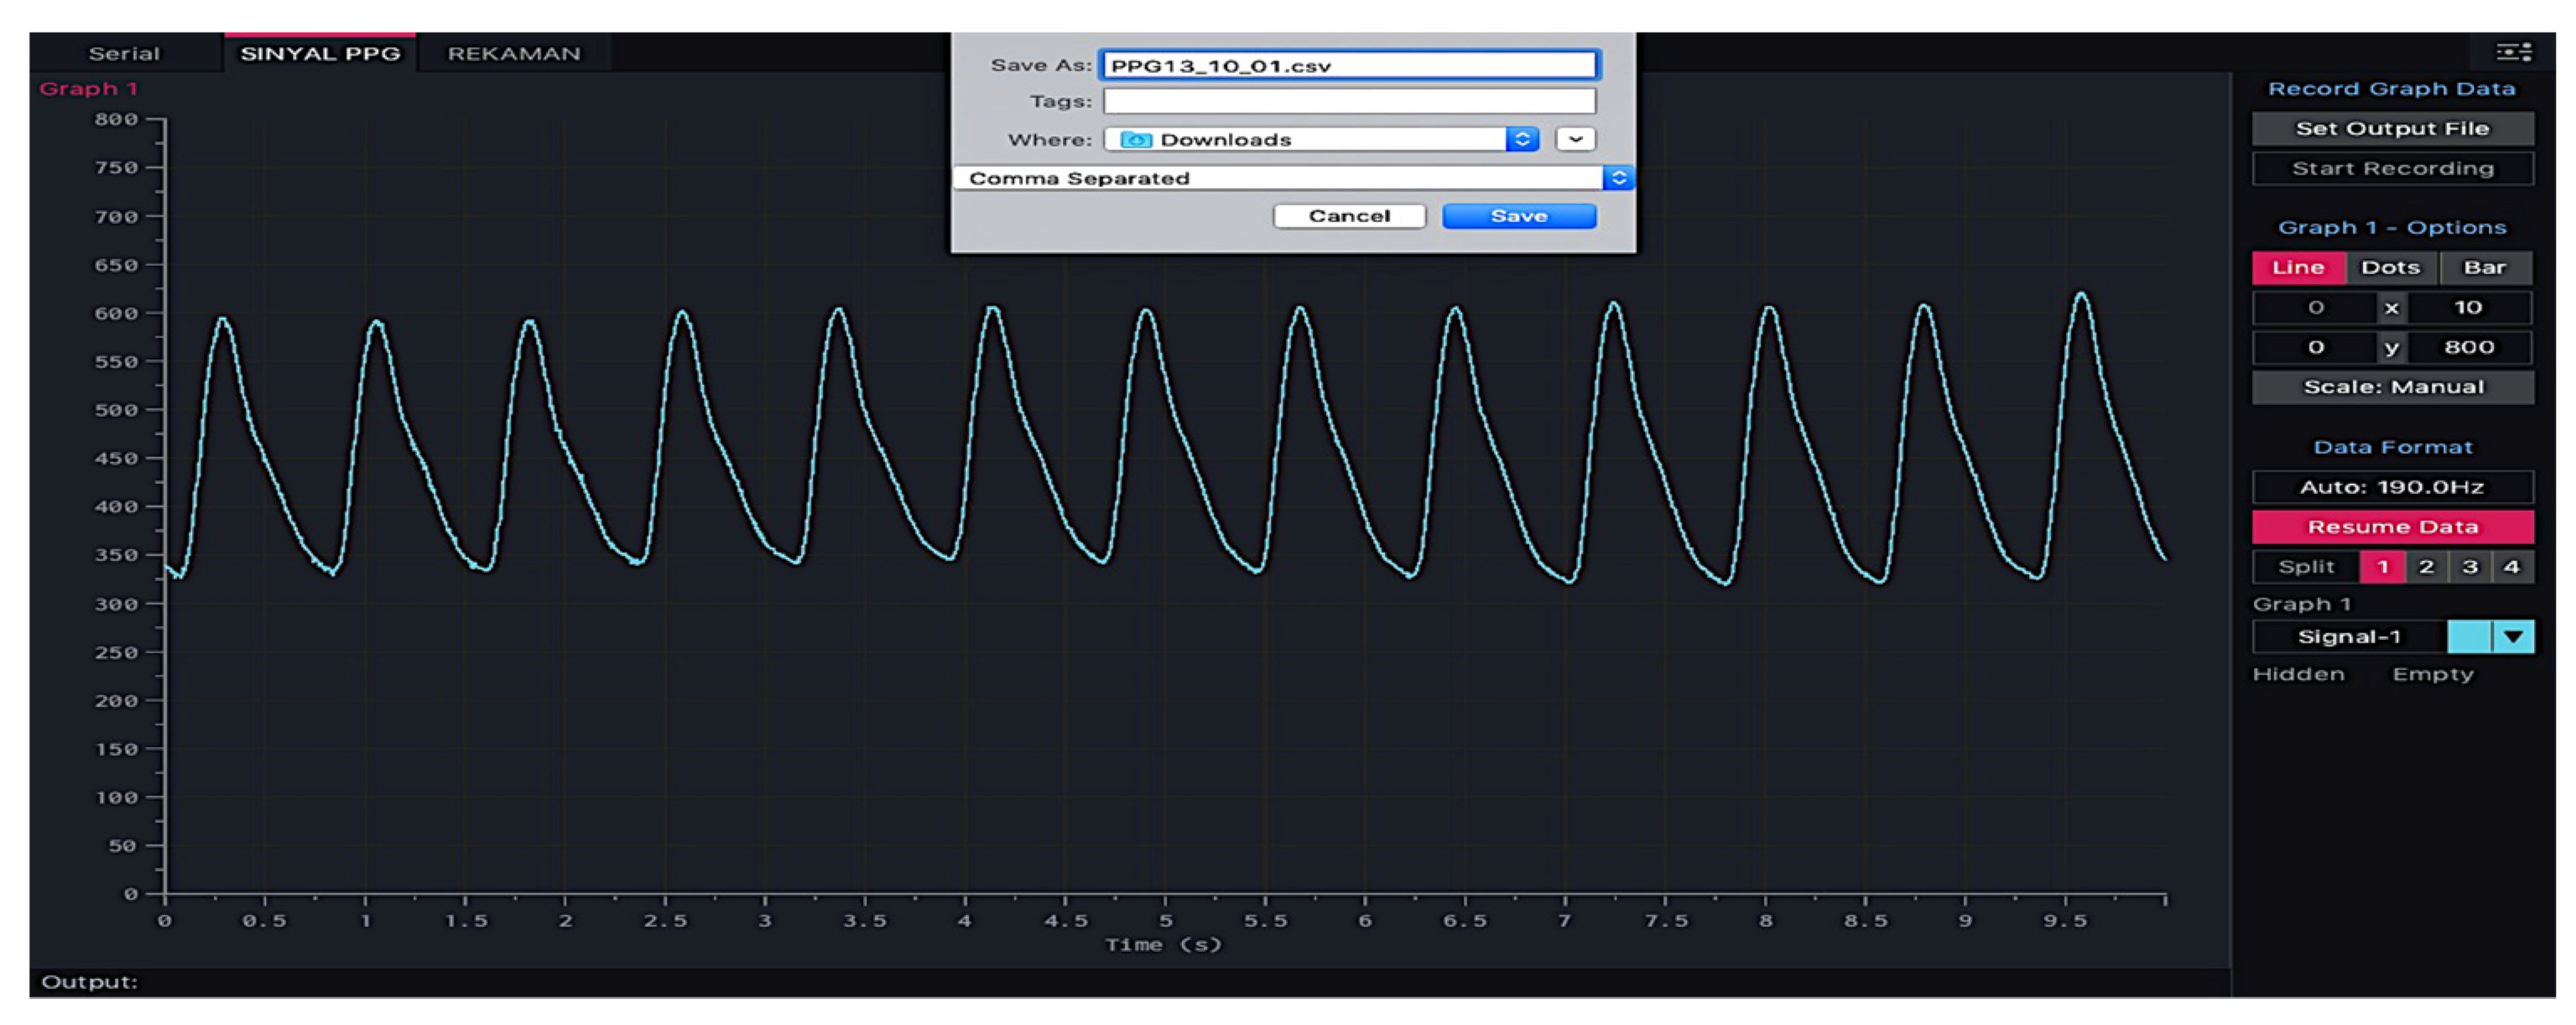Open the settings sliders icon top right

tap(2513, 52)
